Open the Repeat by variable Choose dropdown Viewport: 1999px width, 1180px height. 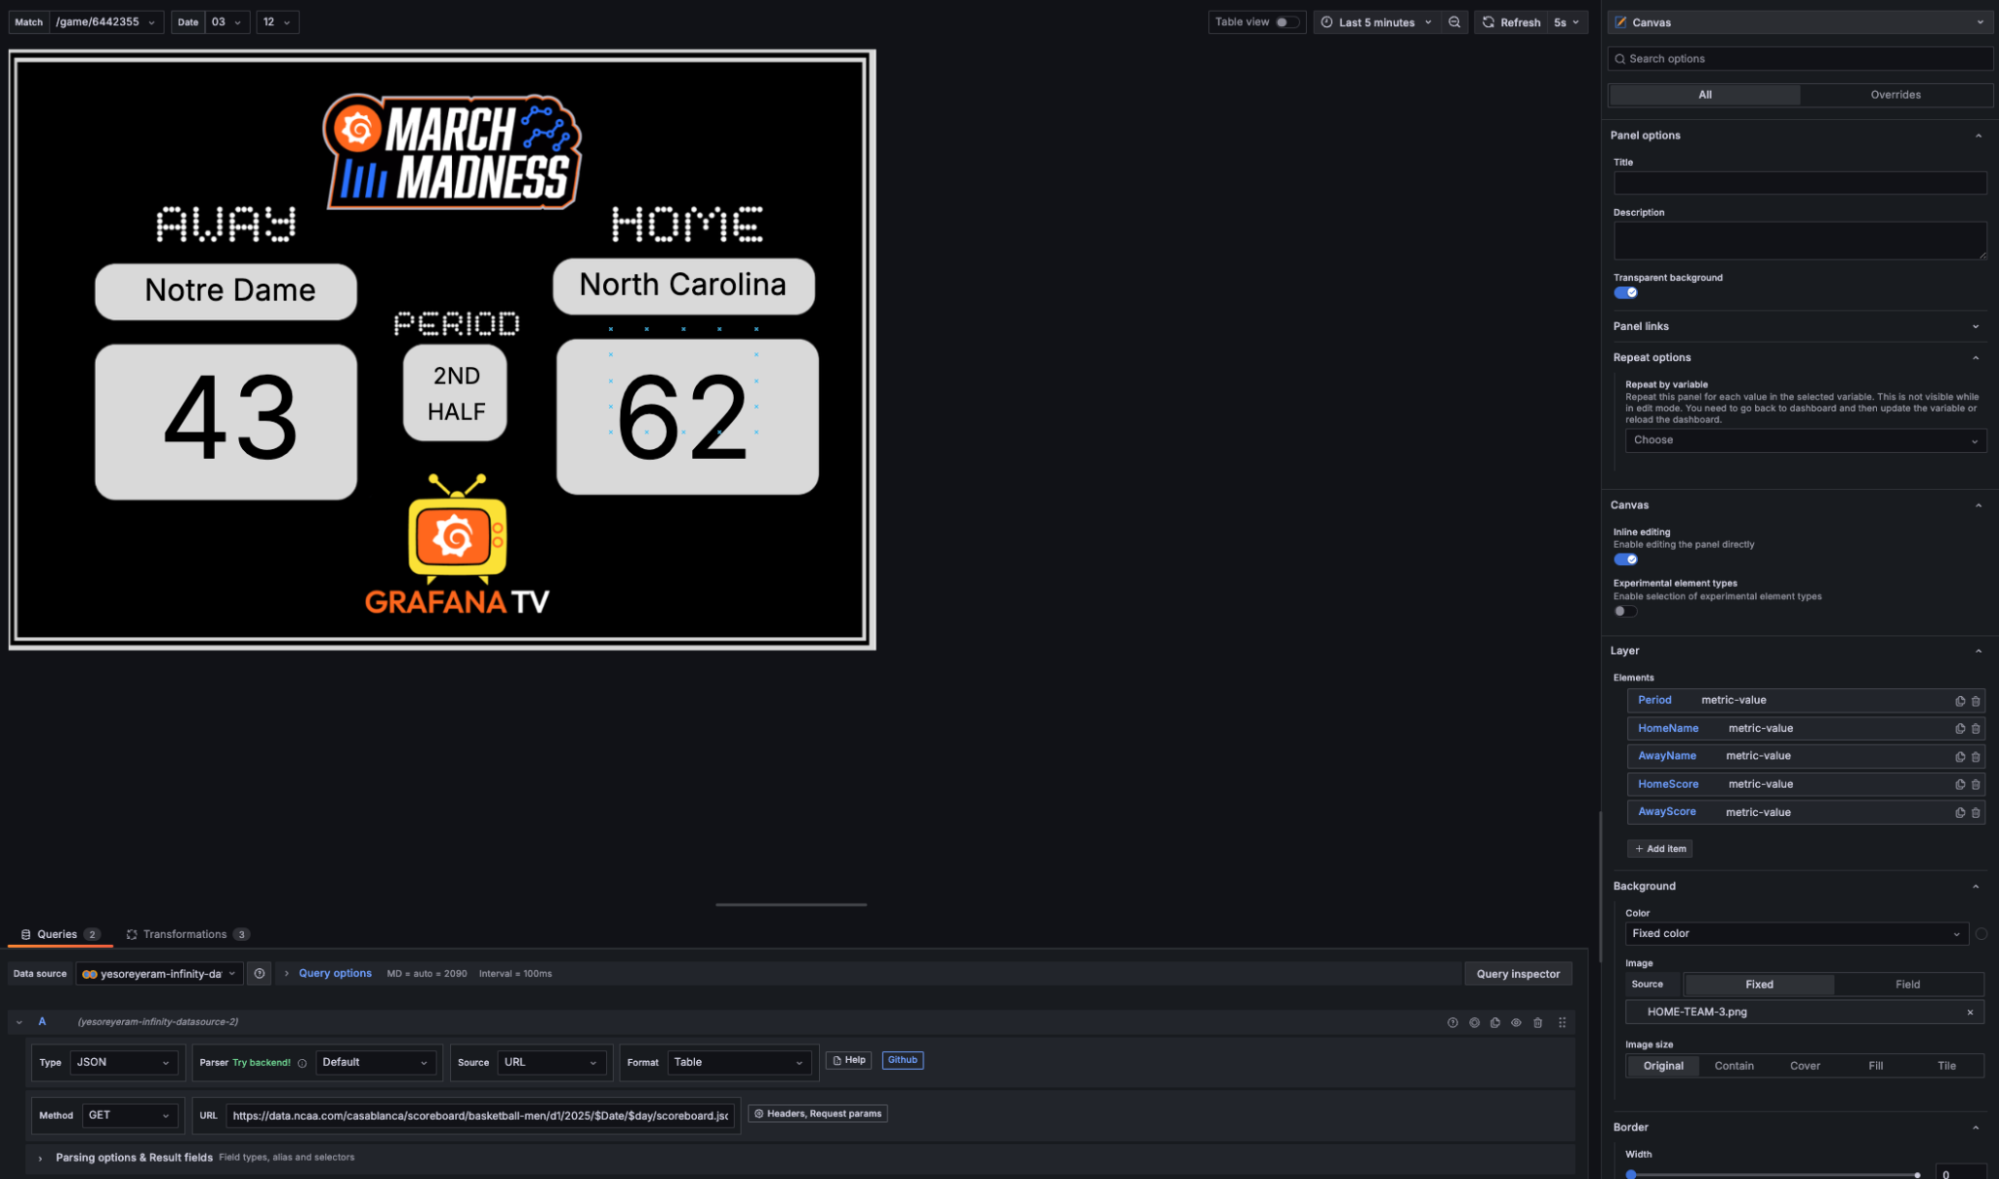point(1804,440)
